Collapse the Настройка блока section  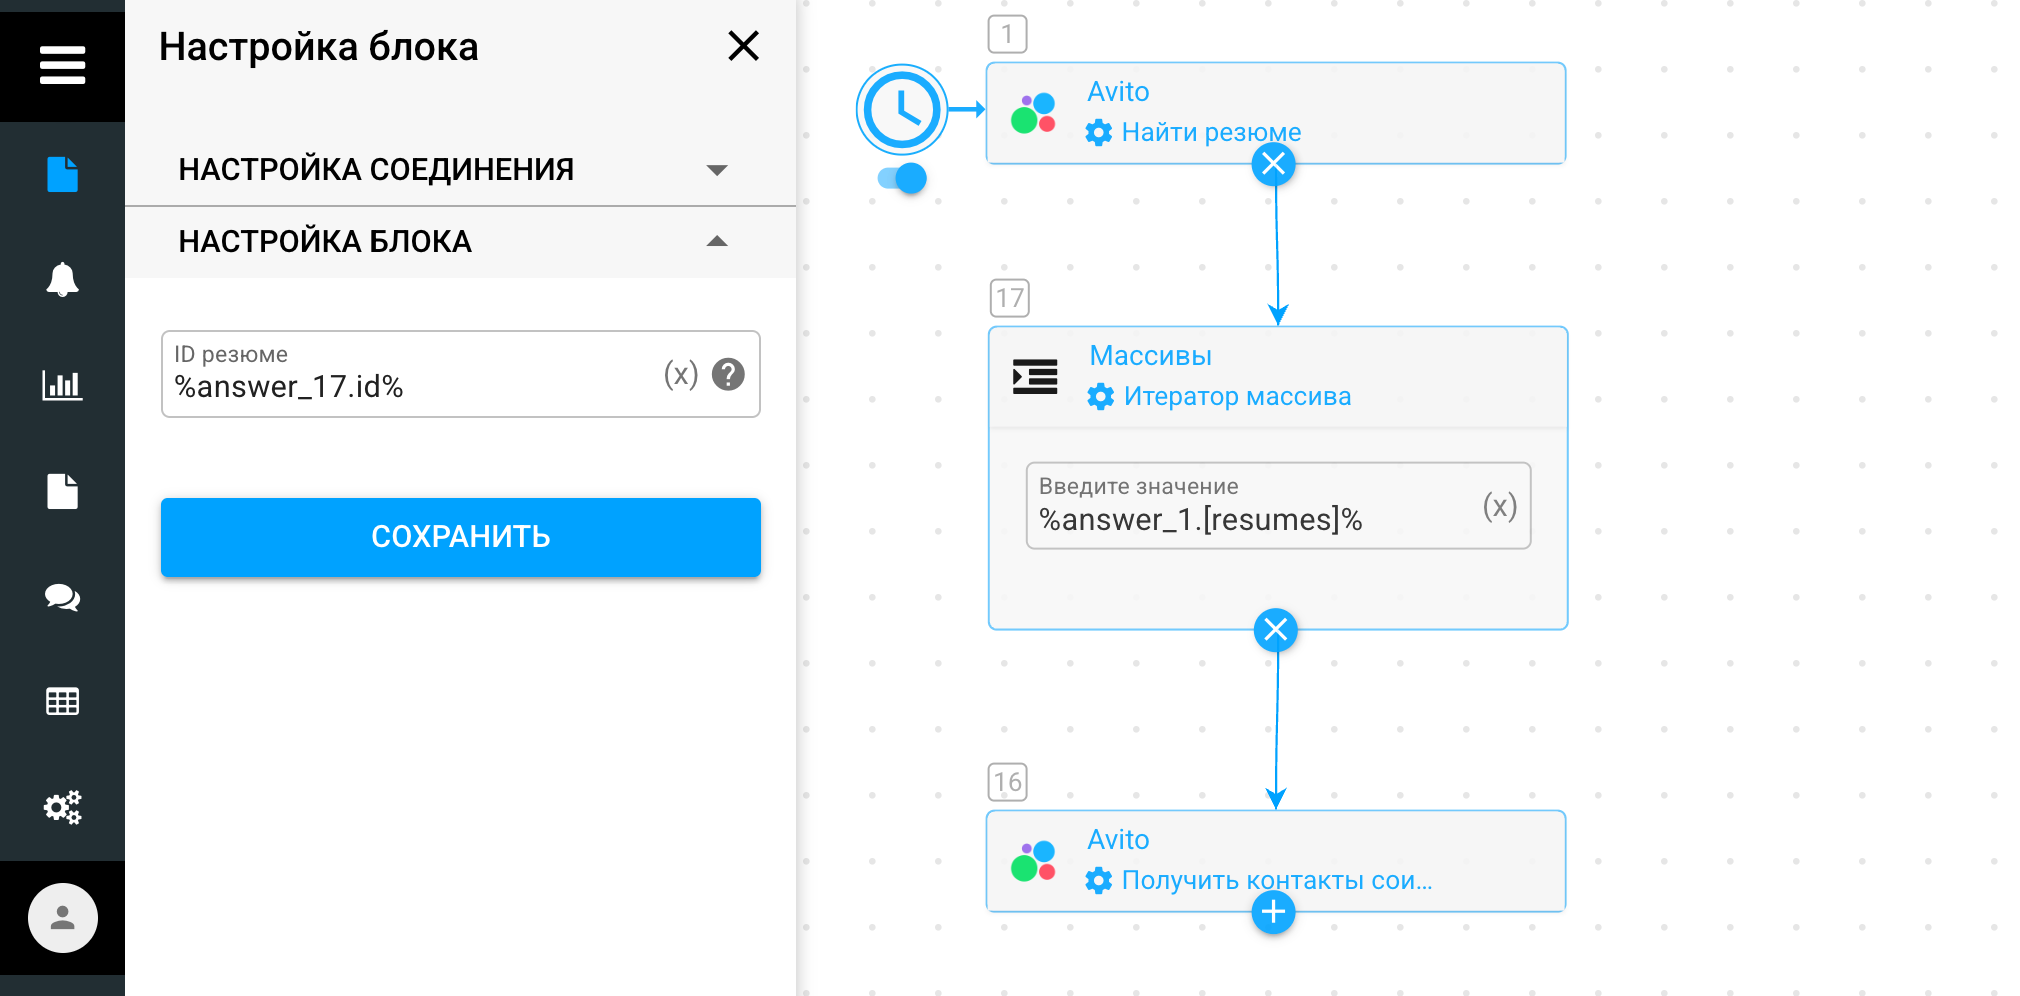pyautogui.click(x=716, y=241)
